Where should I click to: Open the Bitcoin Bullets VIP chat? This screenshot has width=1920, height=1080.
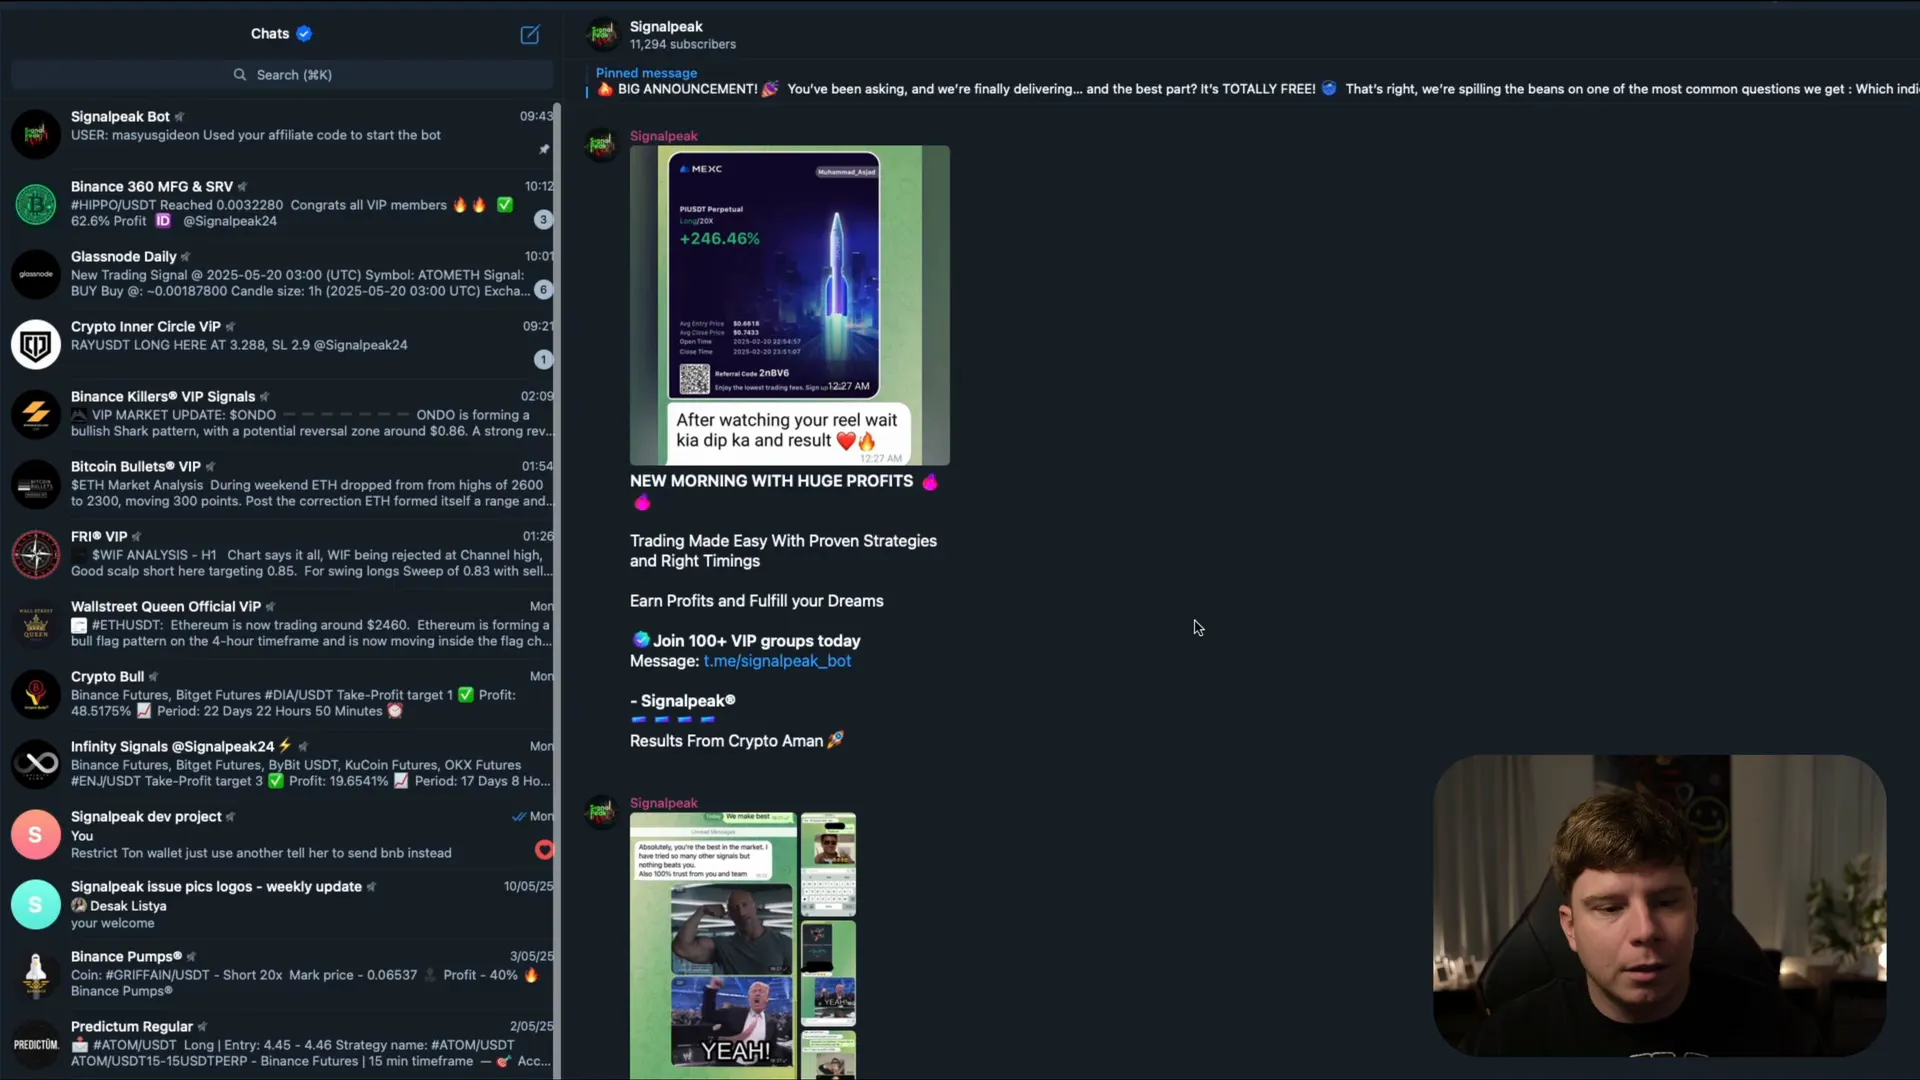pos(282,484)
